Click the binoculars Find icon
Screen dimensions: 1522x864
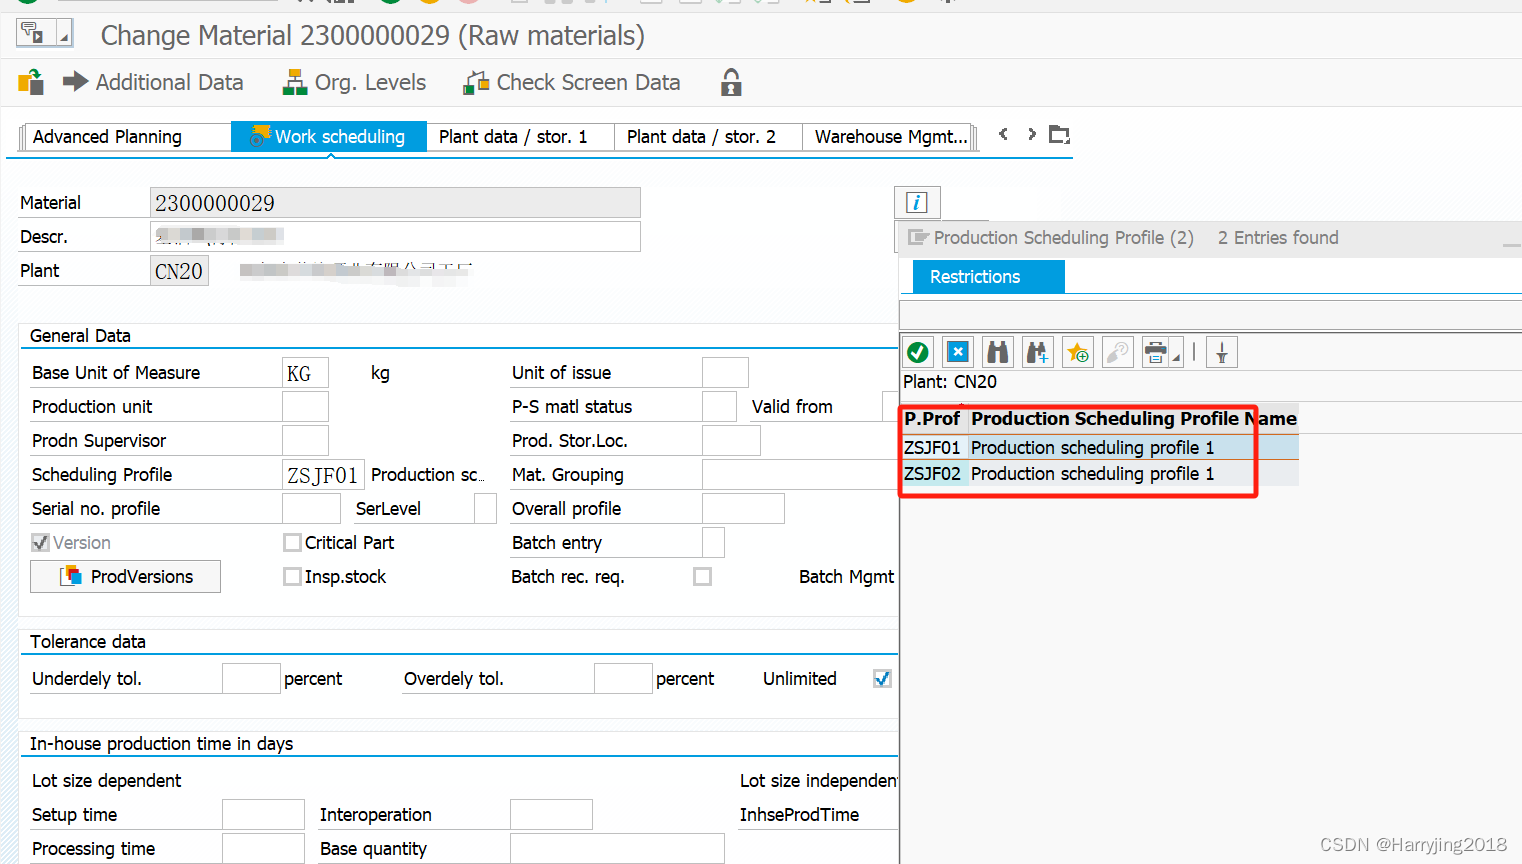998,352
